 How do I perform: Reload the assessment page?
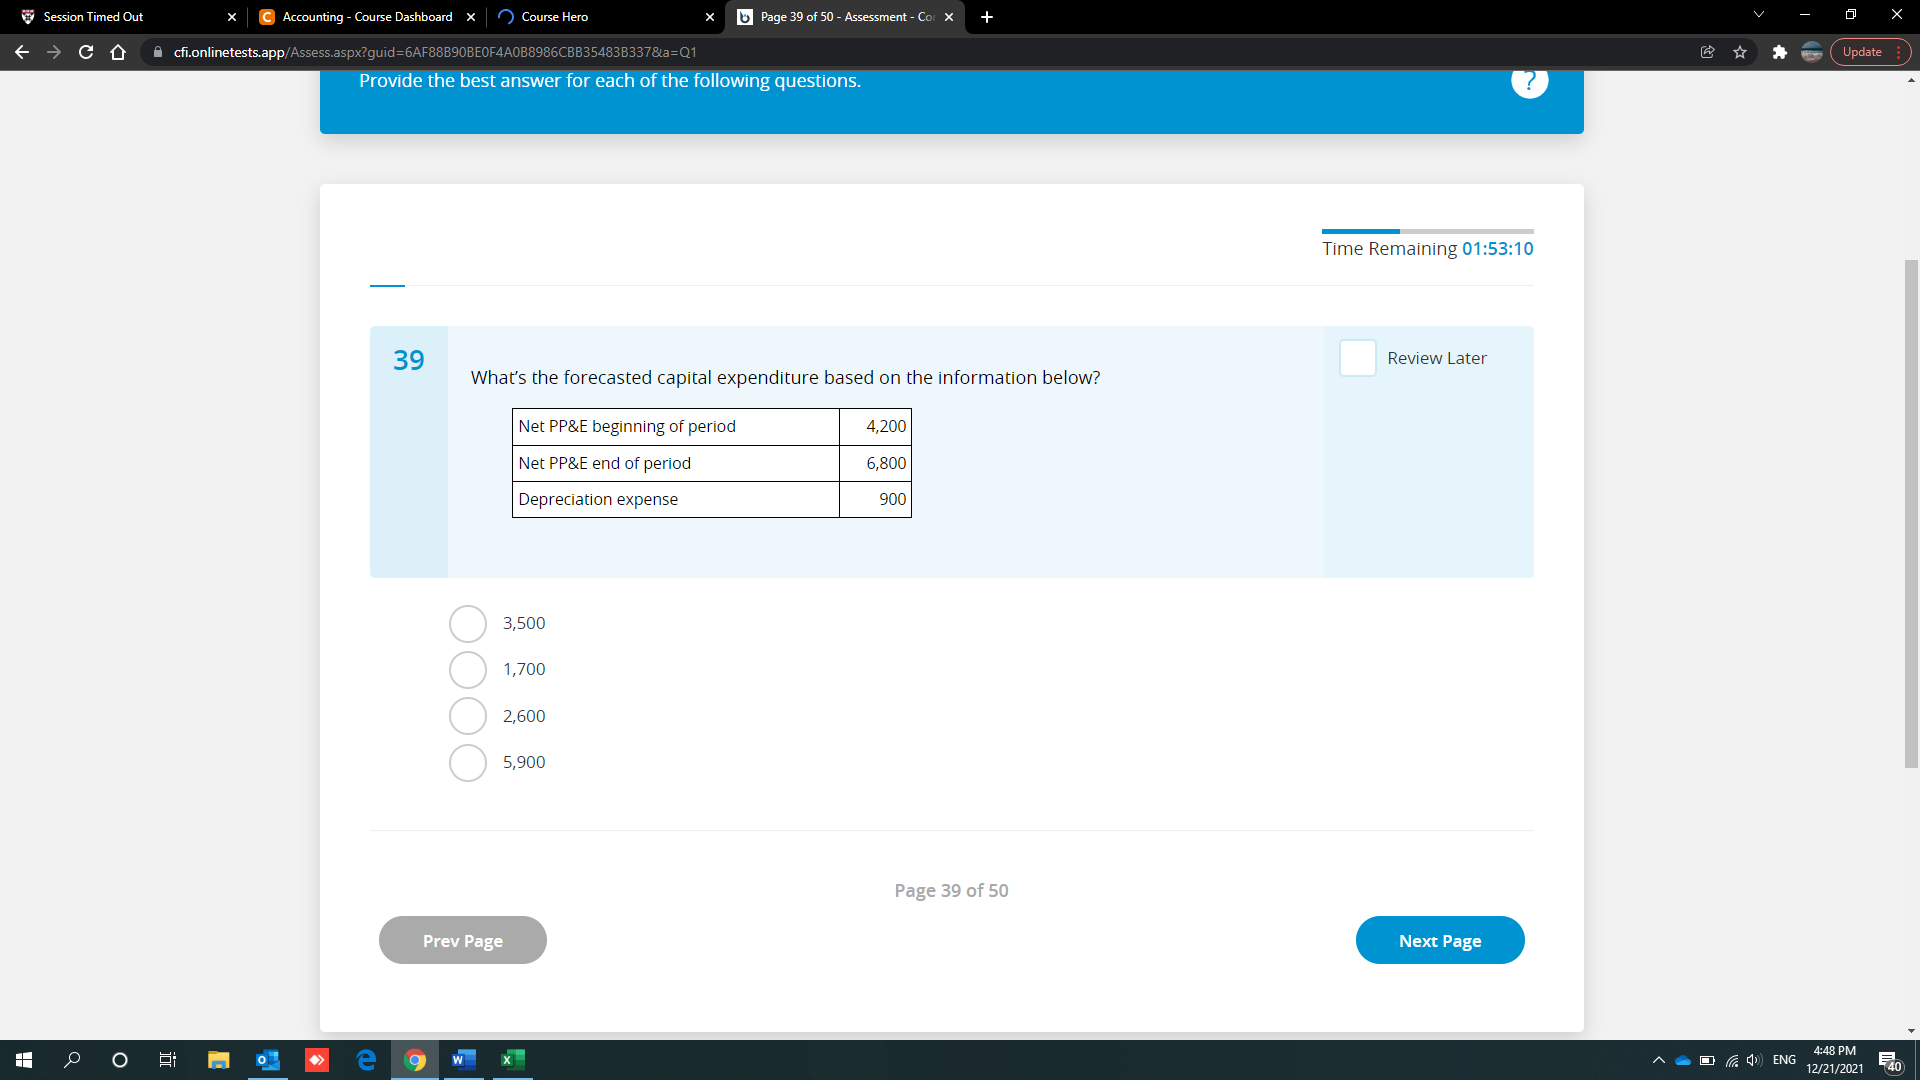click(x=86, y=52)
